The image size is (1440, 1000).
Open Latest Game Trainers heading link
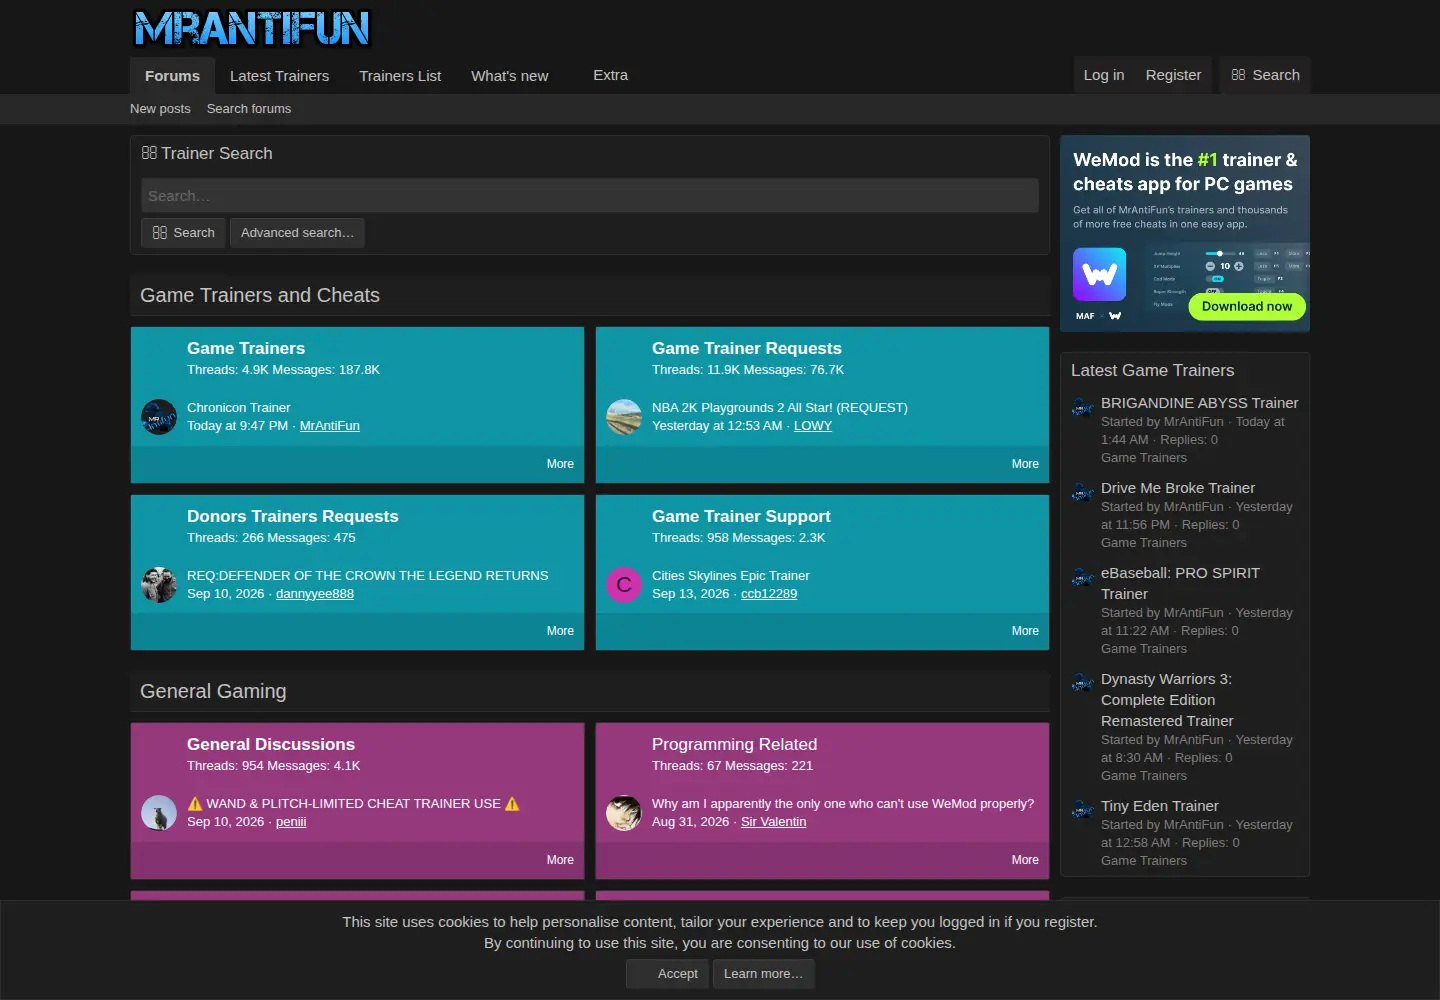coord(1152,370)
